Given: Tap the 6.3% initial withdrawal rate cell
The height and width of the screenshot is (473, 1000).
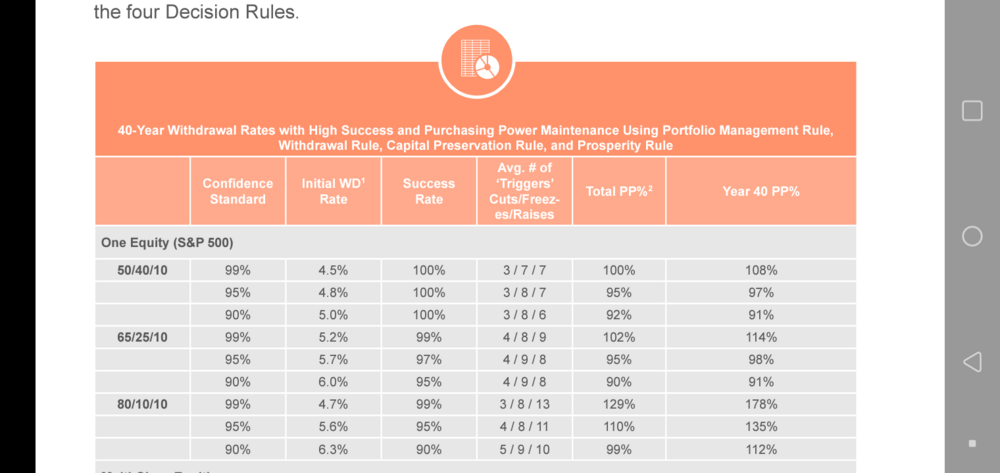Looking at the screenshot, I should click(333, 449).
